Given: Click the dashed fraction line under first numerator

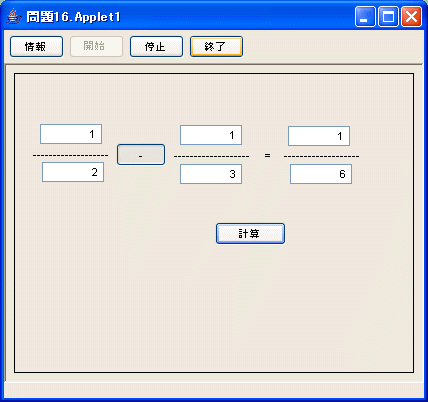Looking at the screenshot, I should [70, 155].
